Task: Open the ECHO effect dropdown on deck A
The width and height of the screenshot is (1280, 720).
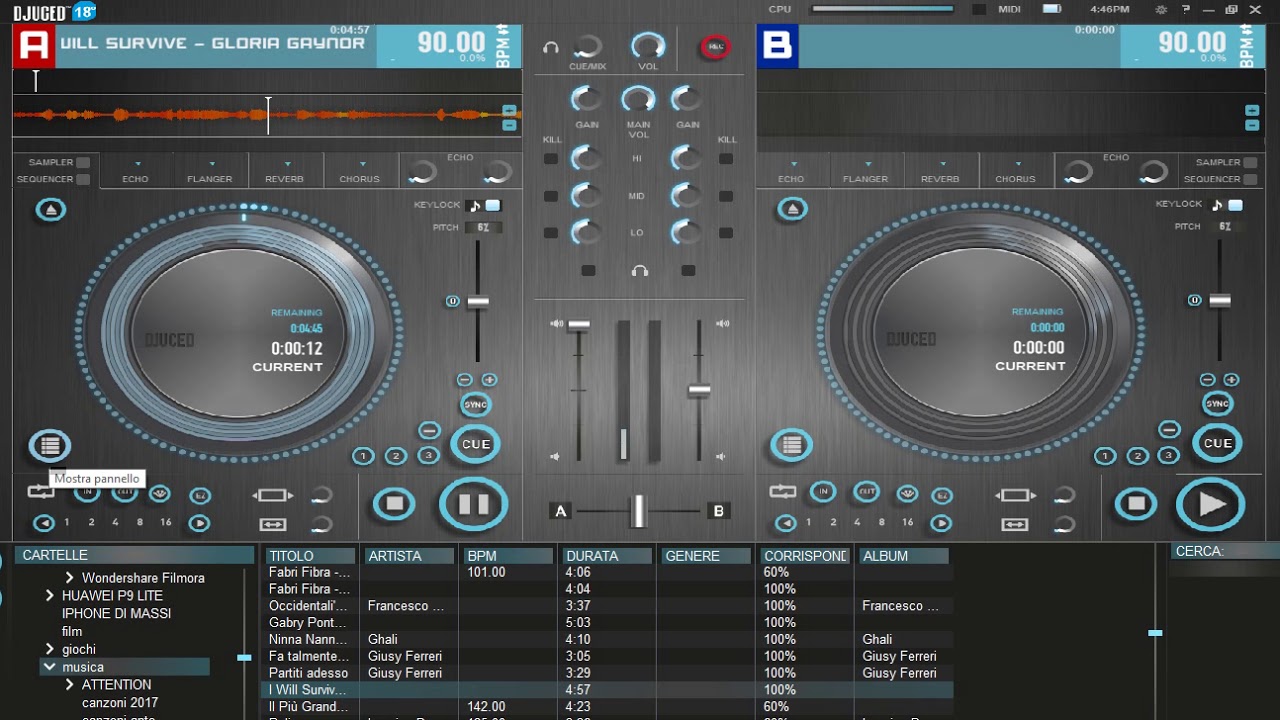Action: (136, 171)
